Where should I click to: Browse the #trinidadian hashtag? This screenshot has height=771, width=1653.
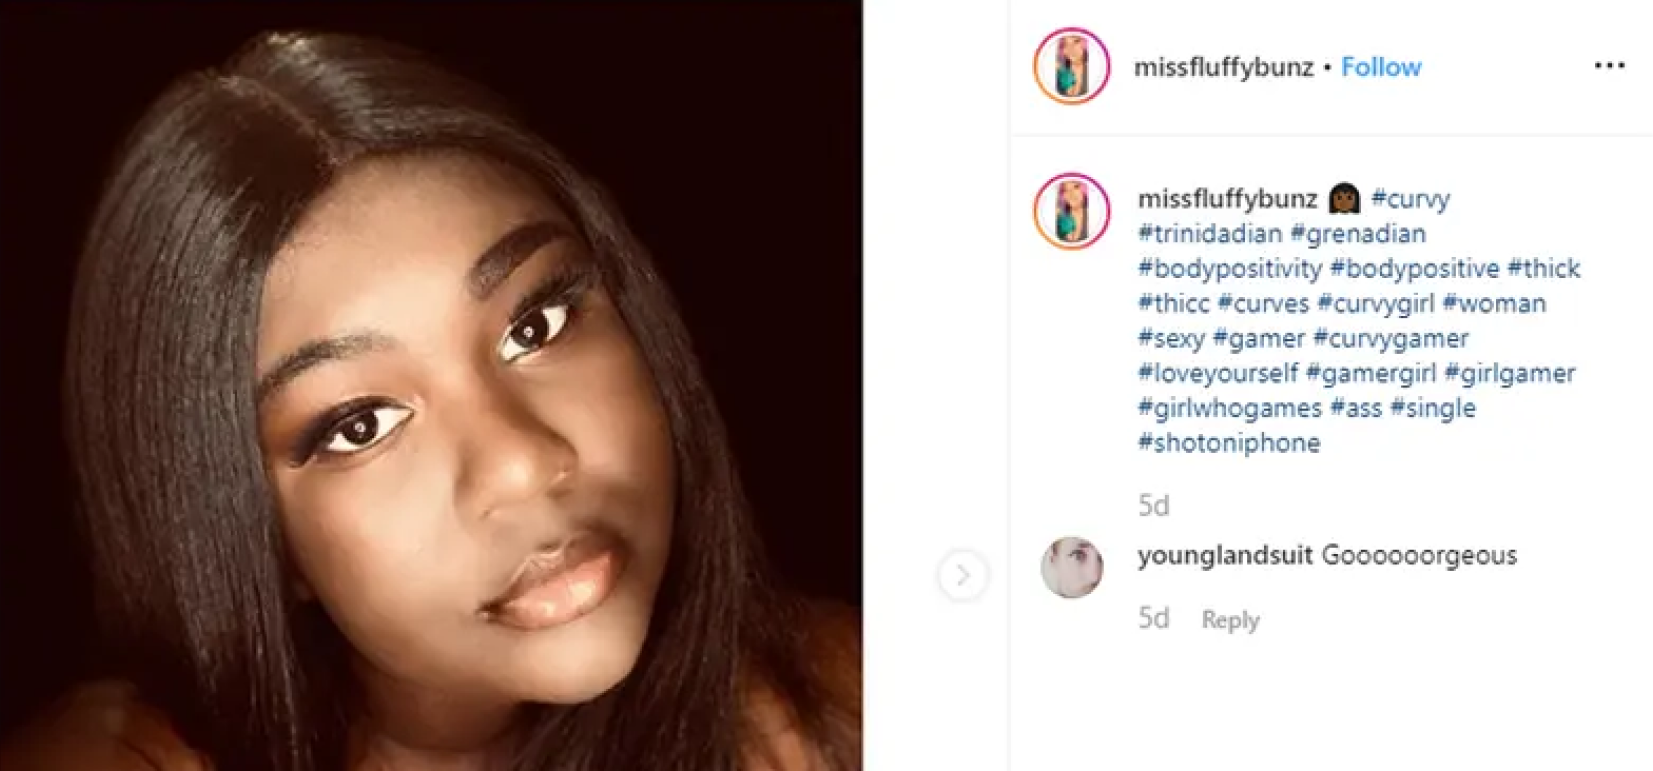coord(1209,234)
